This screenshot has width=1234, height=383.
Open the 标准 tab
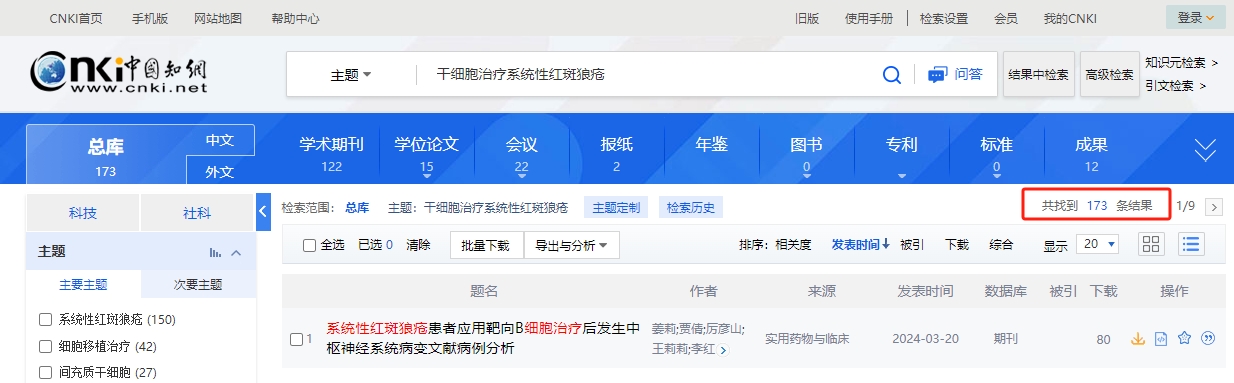click(x=996, y=153)
